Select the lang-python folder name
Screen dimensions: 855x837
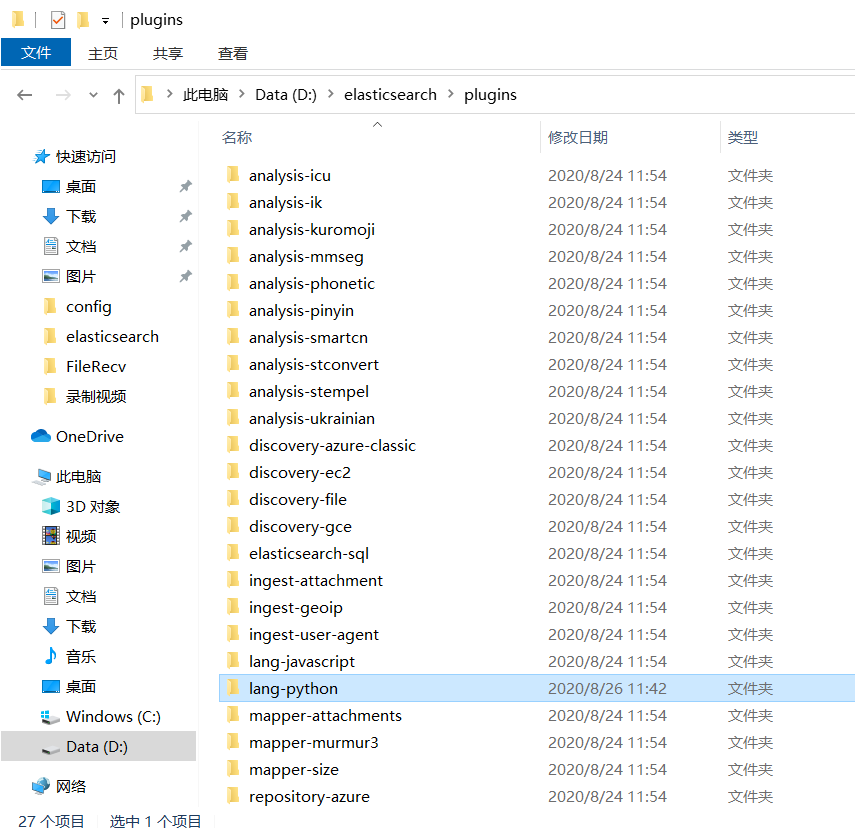293,689
